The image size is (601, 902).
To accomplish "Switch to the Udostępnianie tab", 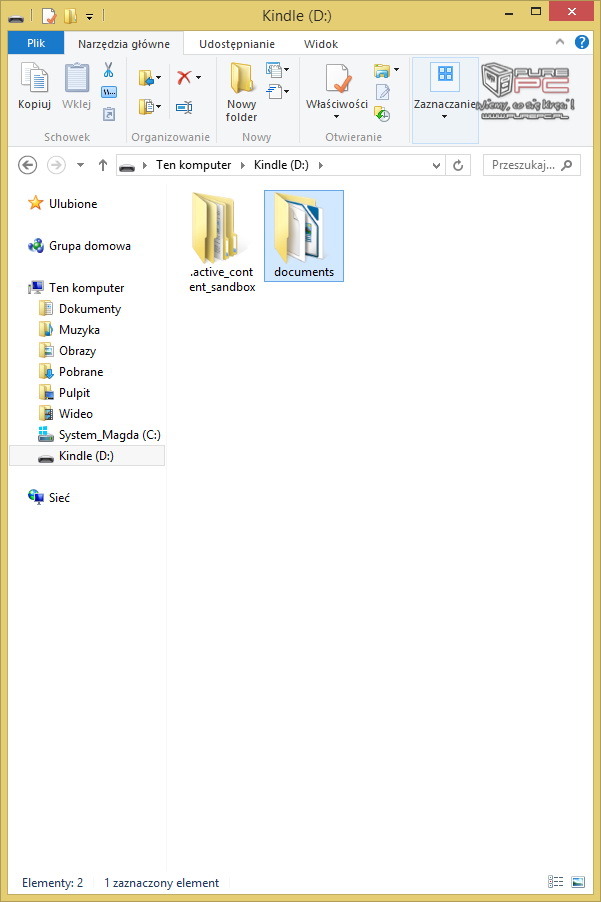I will pyautogui.click(x=237, y=44).
